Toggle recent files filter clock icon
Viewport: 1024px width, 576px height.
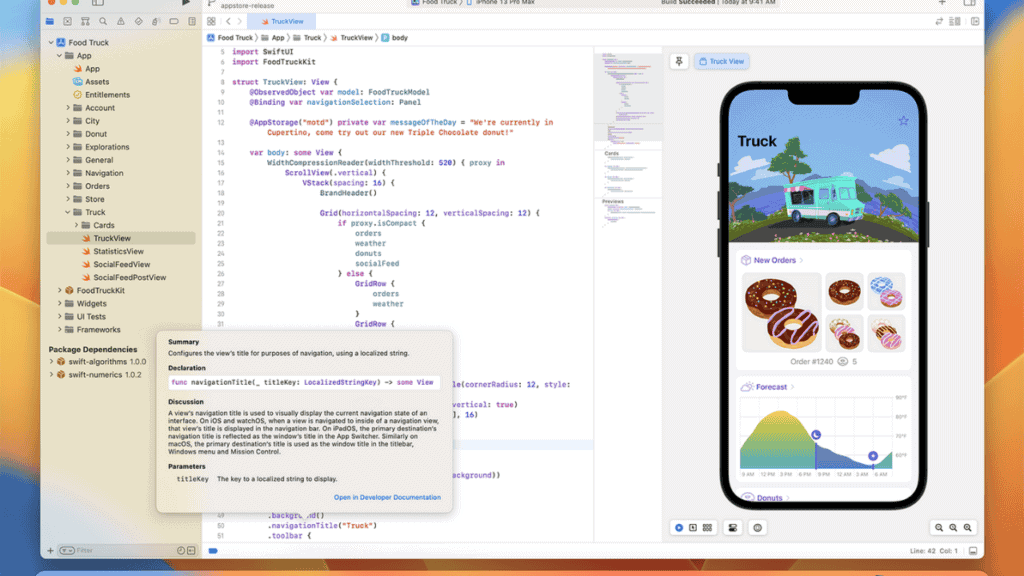tap(181, 551)
